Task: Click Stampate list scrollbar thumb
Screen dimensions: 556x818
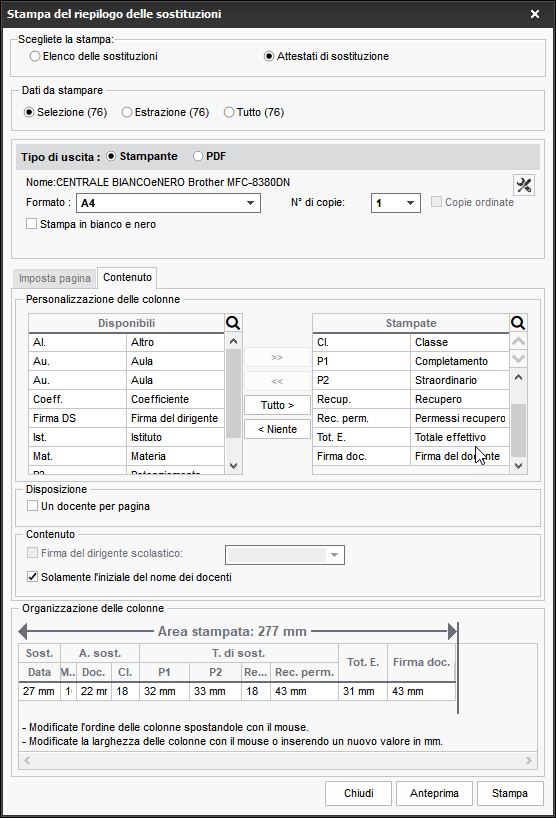Action: click(x=518, y=430)
